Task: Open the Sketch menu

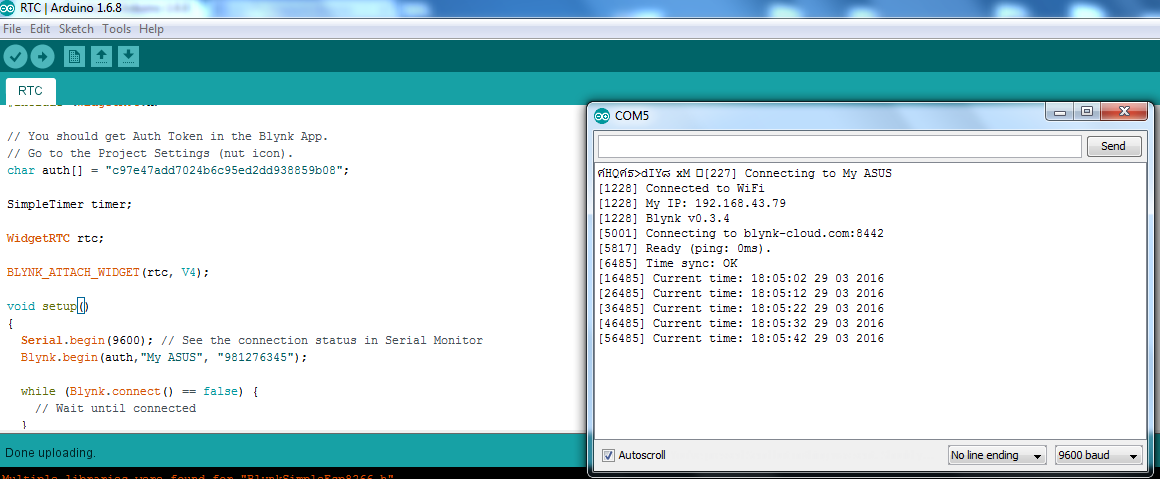Action: (76, 29)
